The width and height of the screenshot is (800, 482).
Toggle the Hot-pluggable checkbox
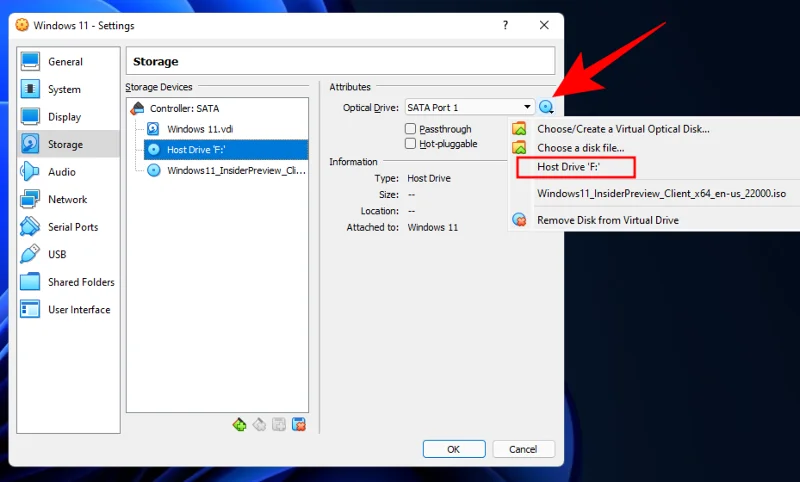411,143
